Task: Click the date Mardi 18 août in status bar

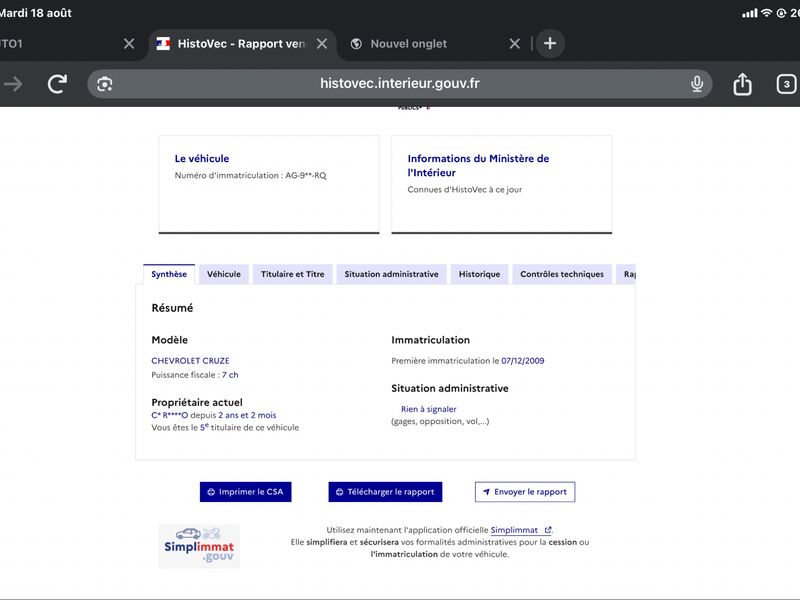Action: pyautogui.click(x=35, y=13)
